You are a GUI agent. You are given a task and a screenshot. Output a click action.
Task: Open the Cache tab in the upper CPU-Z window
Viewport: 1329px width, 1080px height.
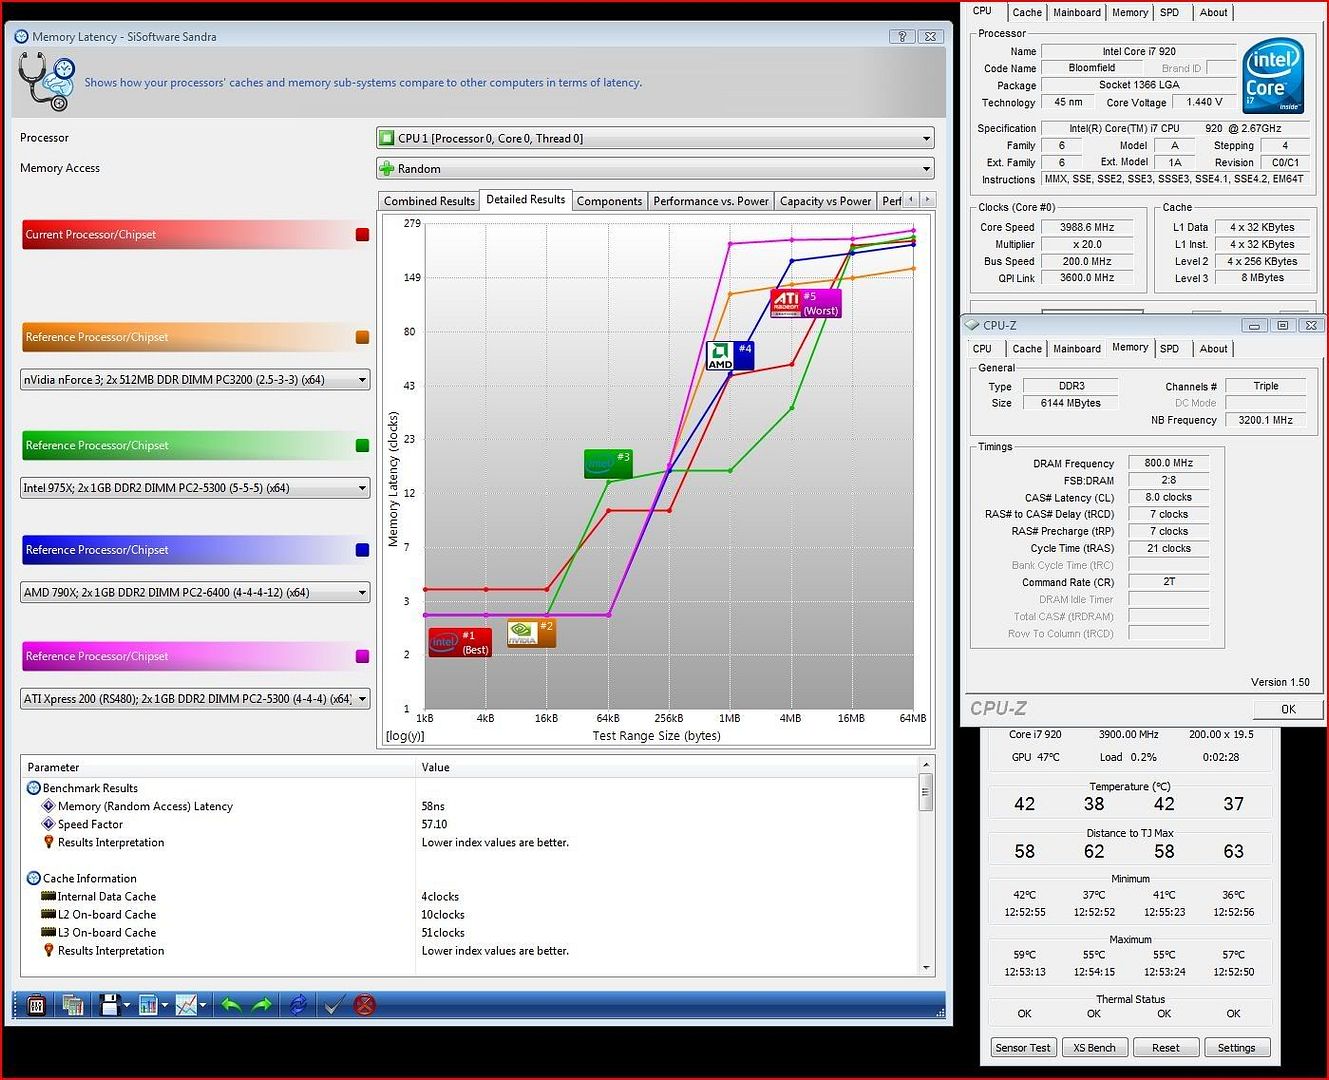[1027, 13]
